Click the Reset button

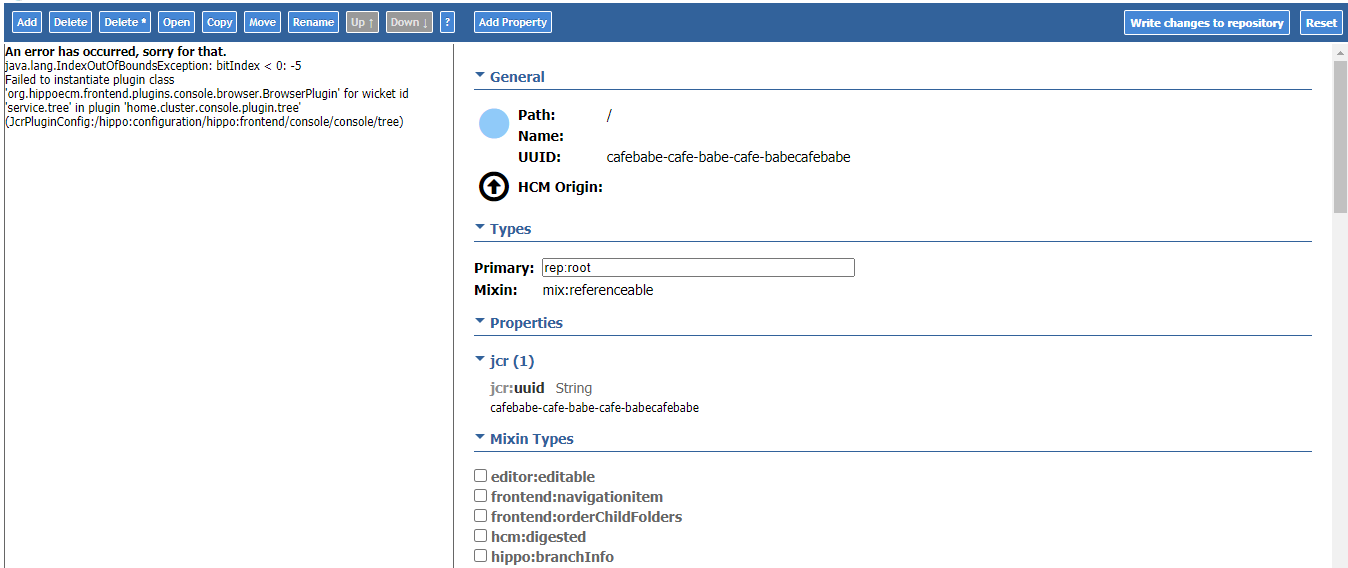point(1321,22)
